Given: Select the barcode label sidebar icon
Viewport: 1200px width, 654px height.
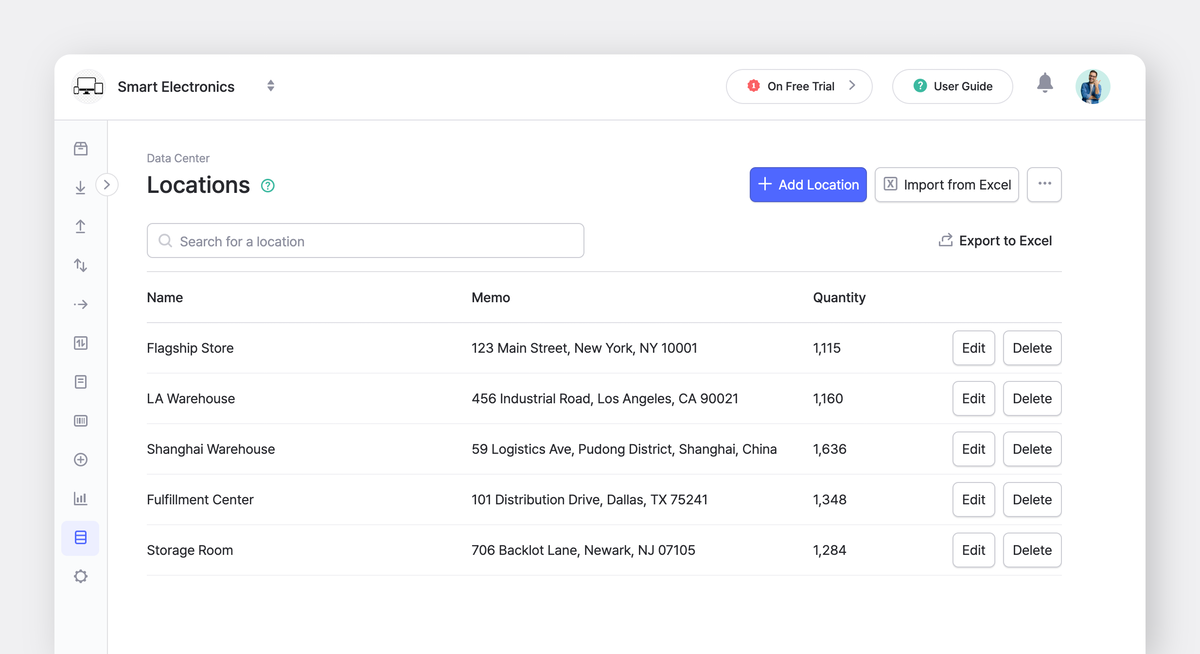Looking at the screenshot, I should tap(80, 420).
